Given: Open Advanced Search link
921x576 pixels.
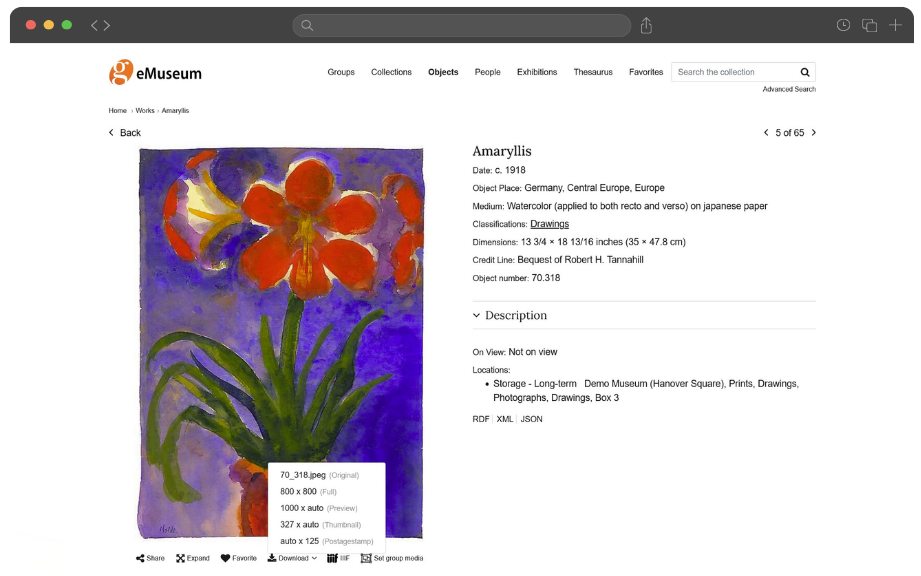Looking at the screenshot, I should (789, 89).
